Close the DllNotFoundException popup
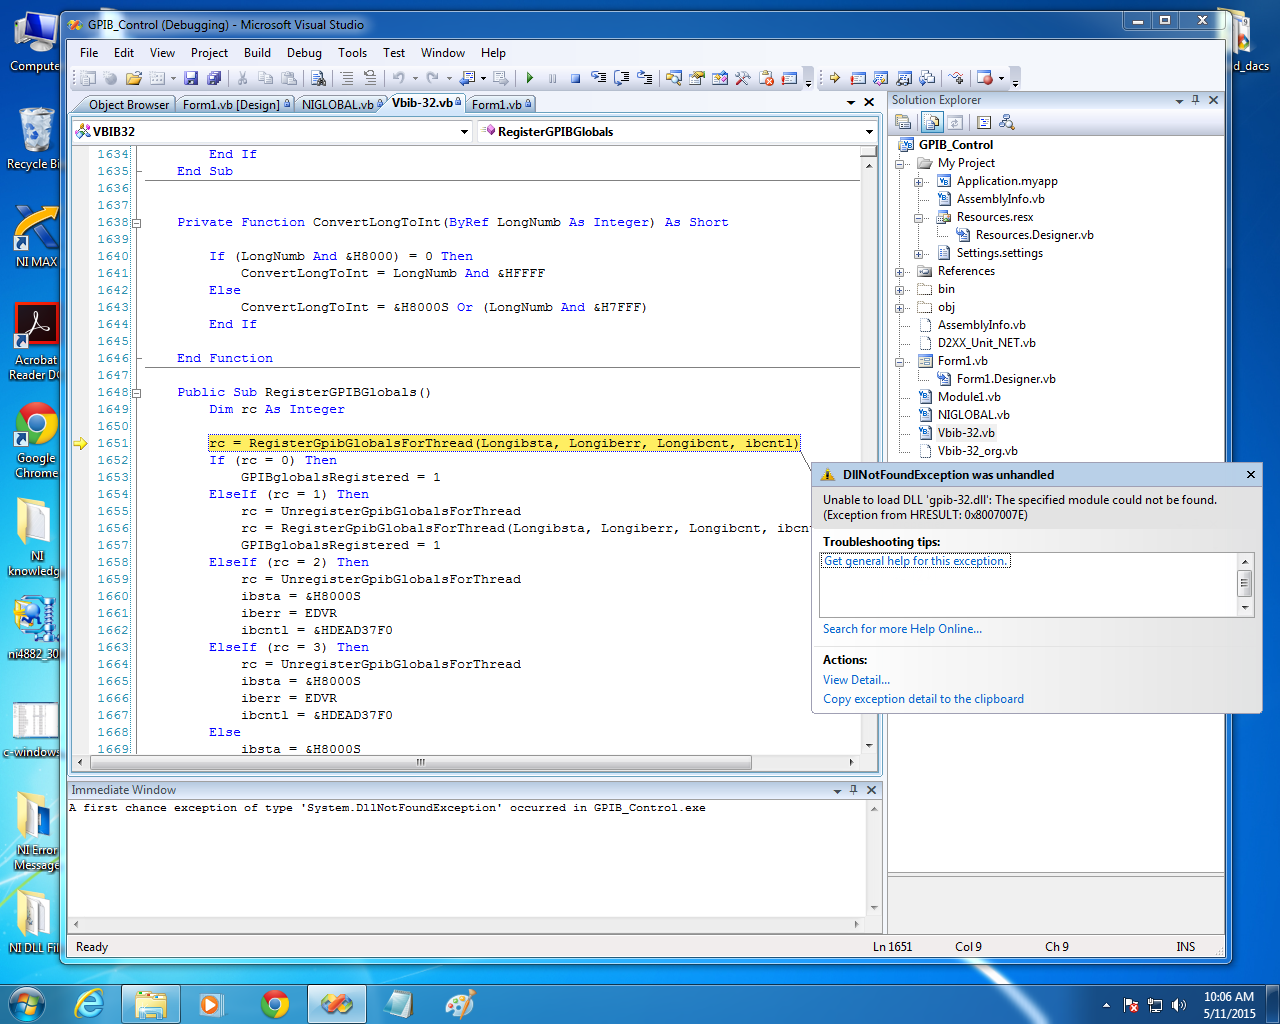The image size is (1280, 1024). [x=1250, y=475]
